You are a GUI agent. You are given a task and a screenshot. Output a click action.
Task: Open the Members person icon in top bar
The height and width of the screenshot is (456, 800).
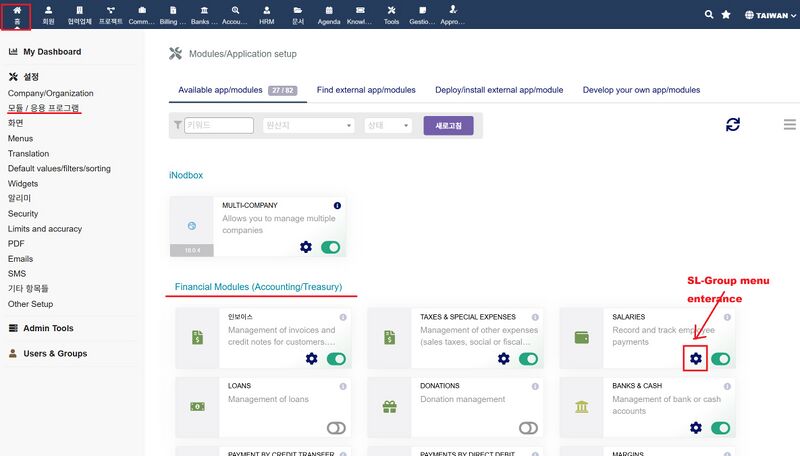click(x=48, y=10)
